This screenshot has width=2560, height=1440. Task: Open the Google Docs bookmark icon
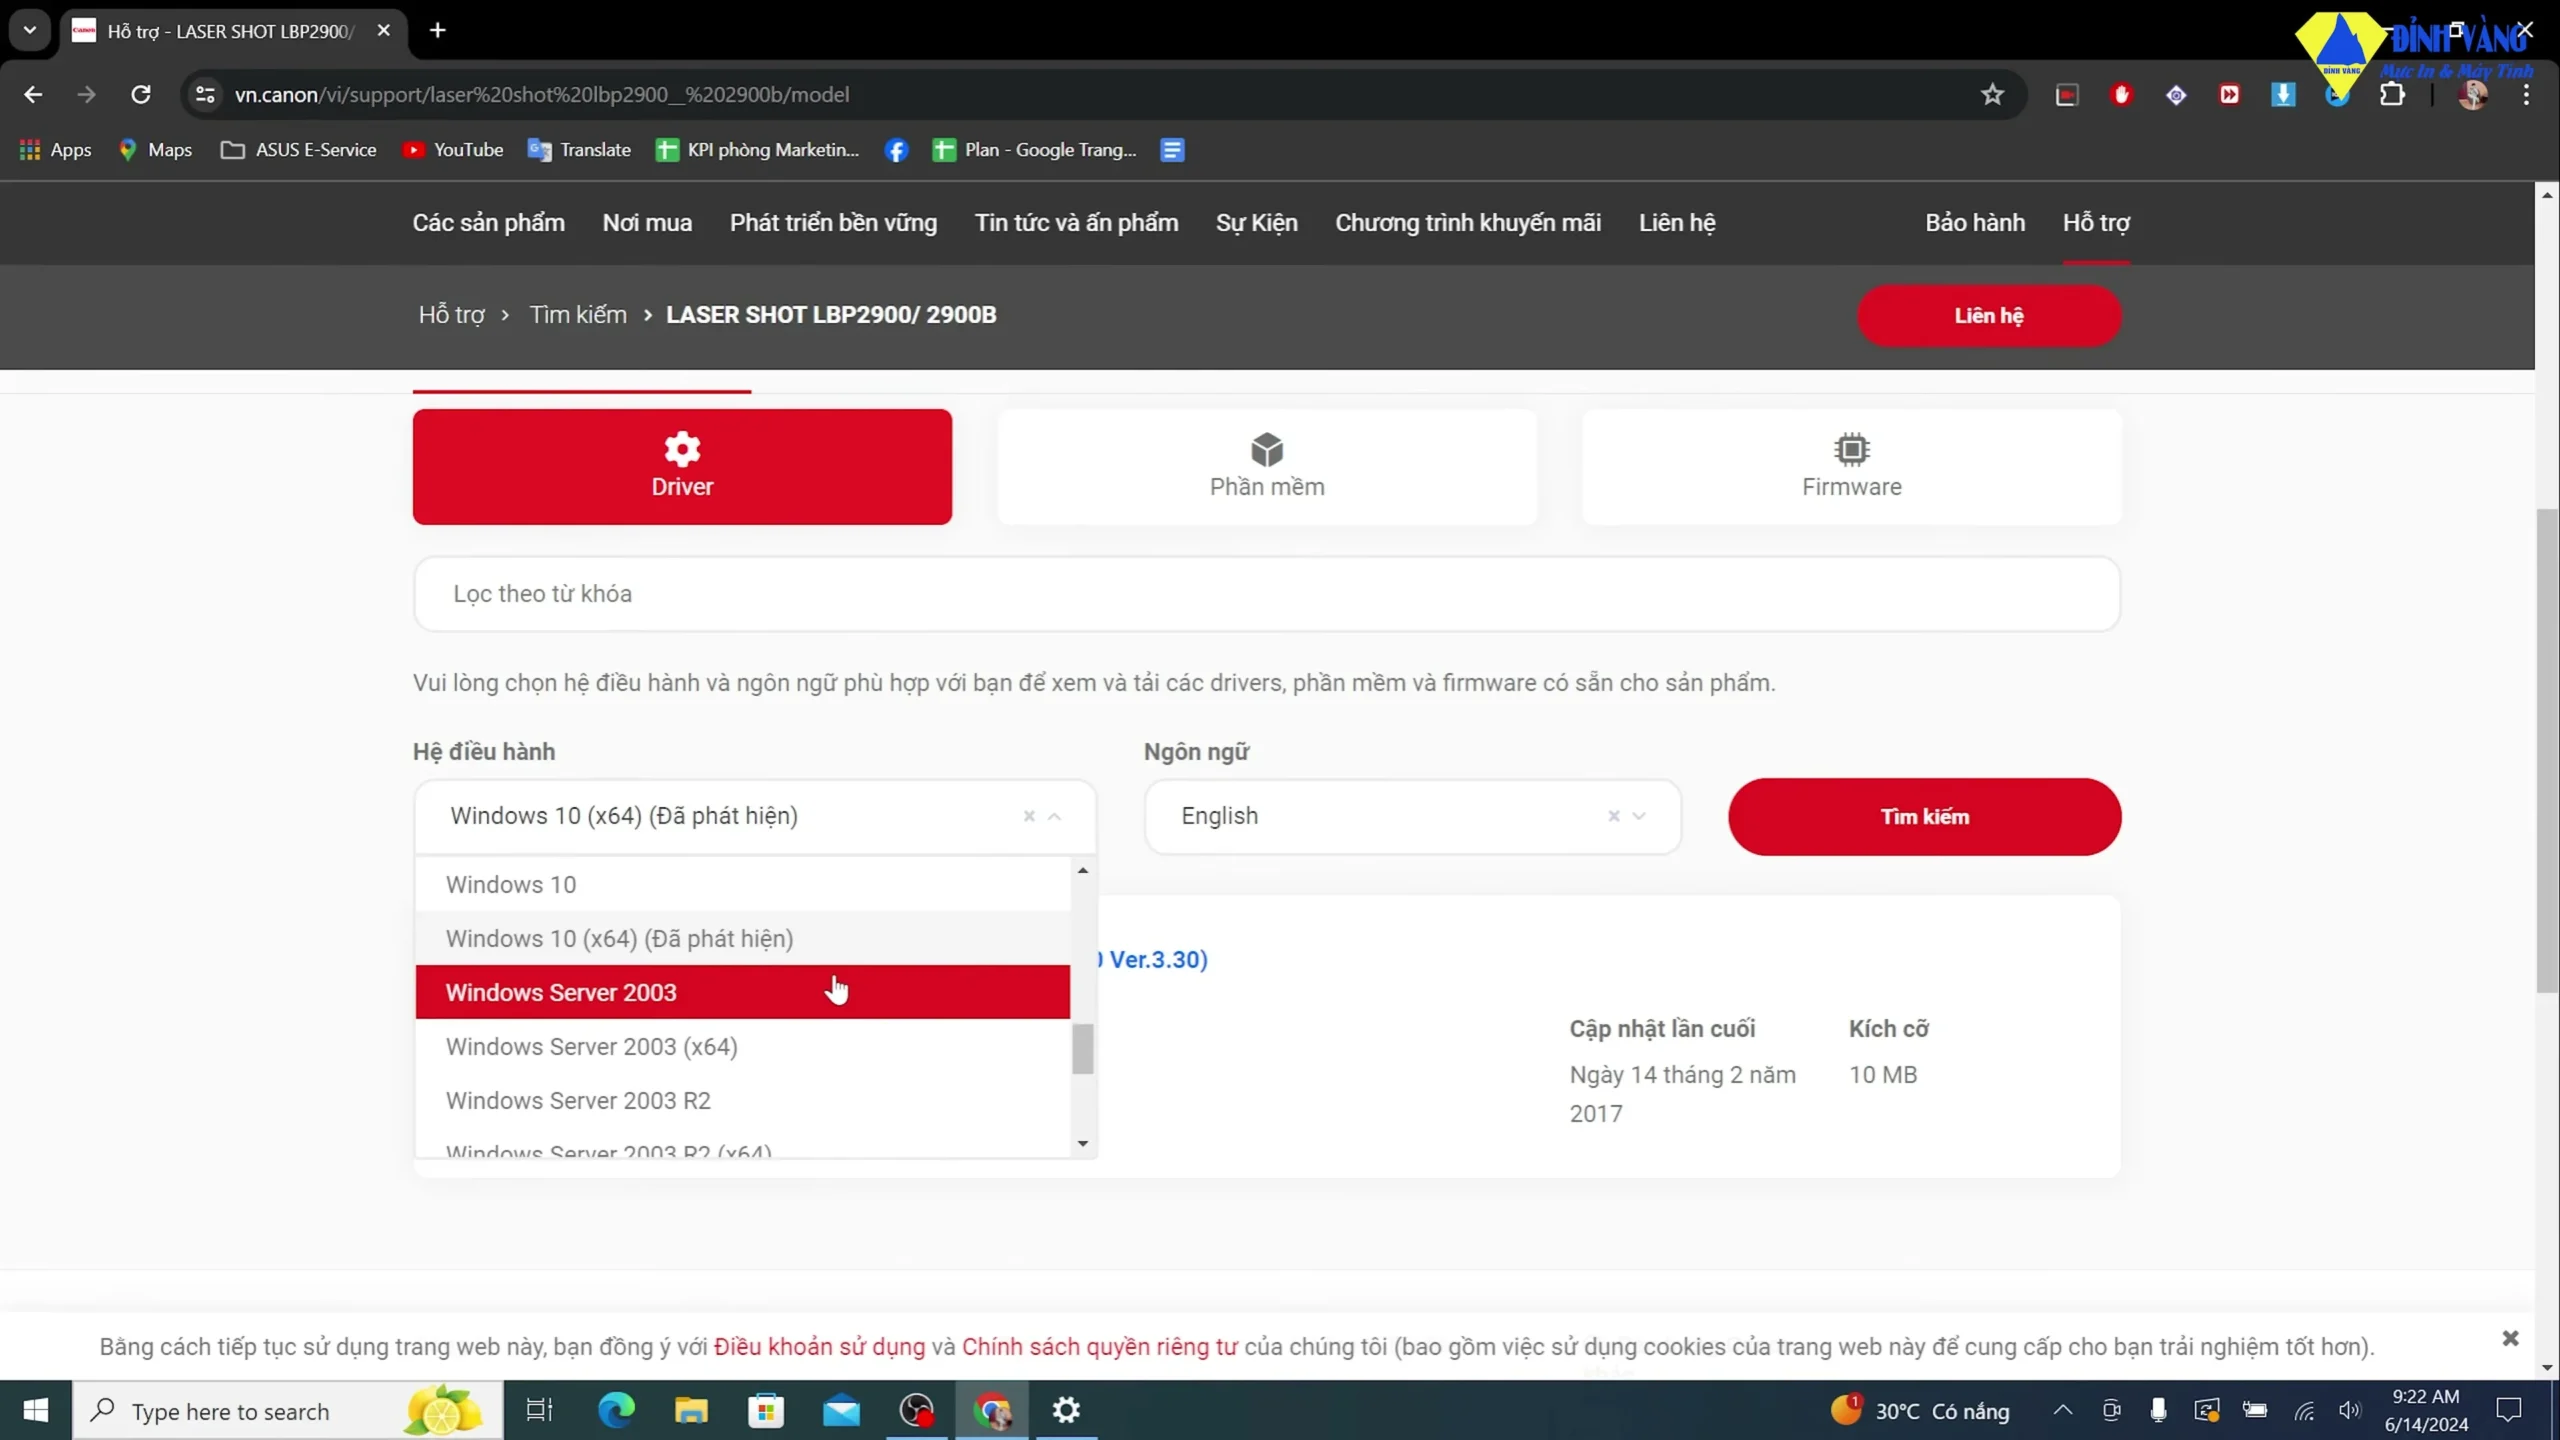[1172, 150]
